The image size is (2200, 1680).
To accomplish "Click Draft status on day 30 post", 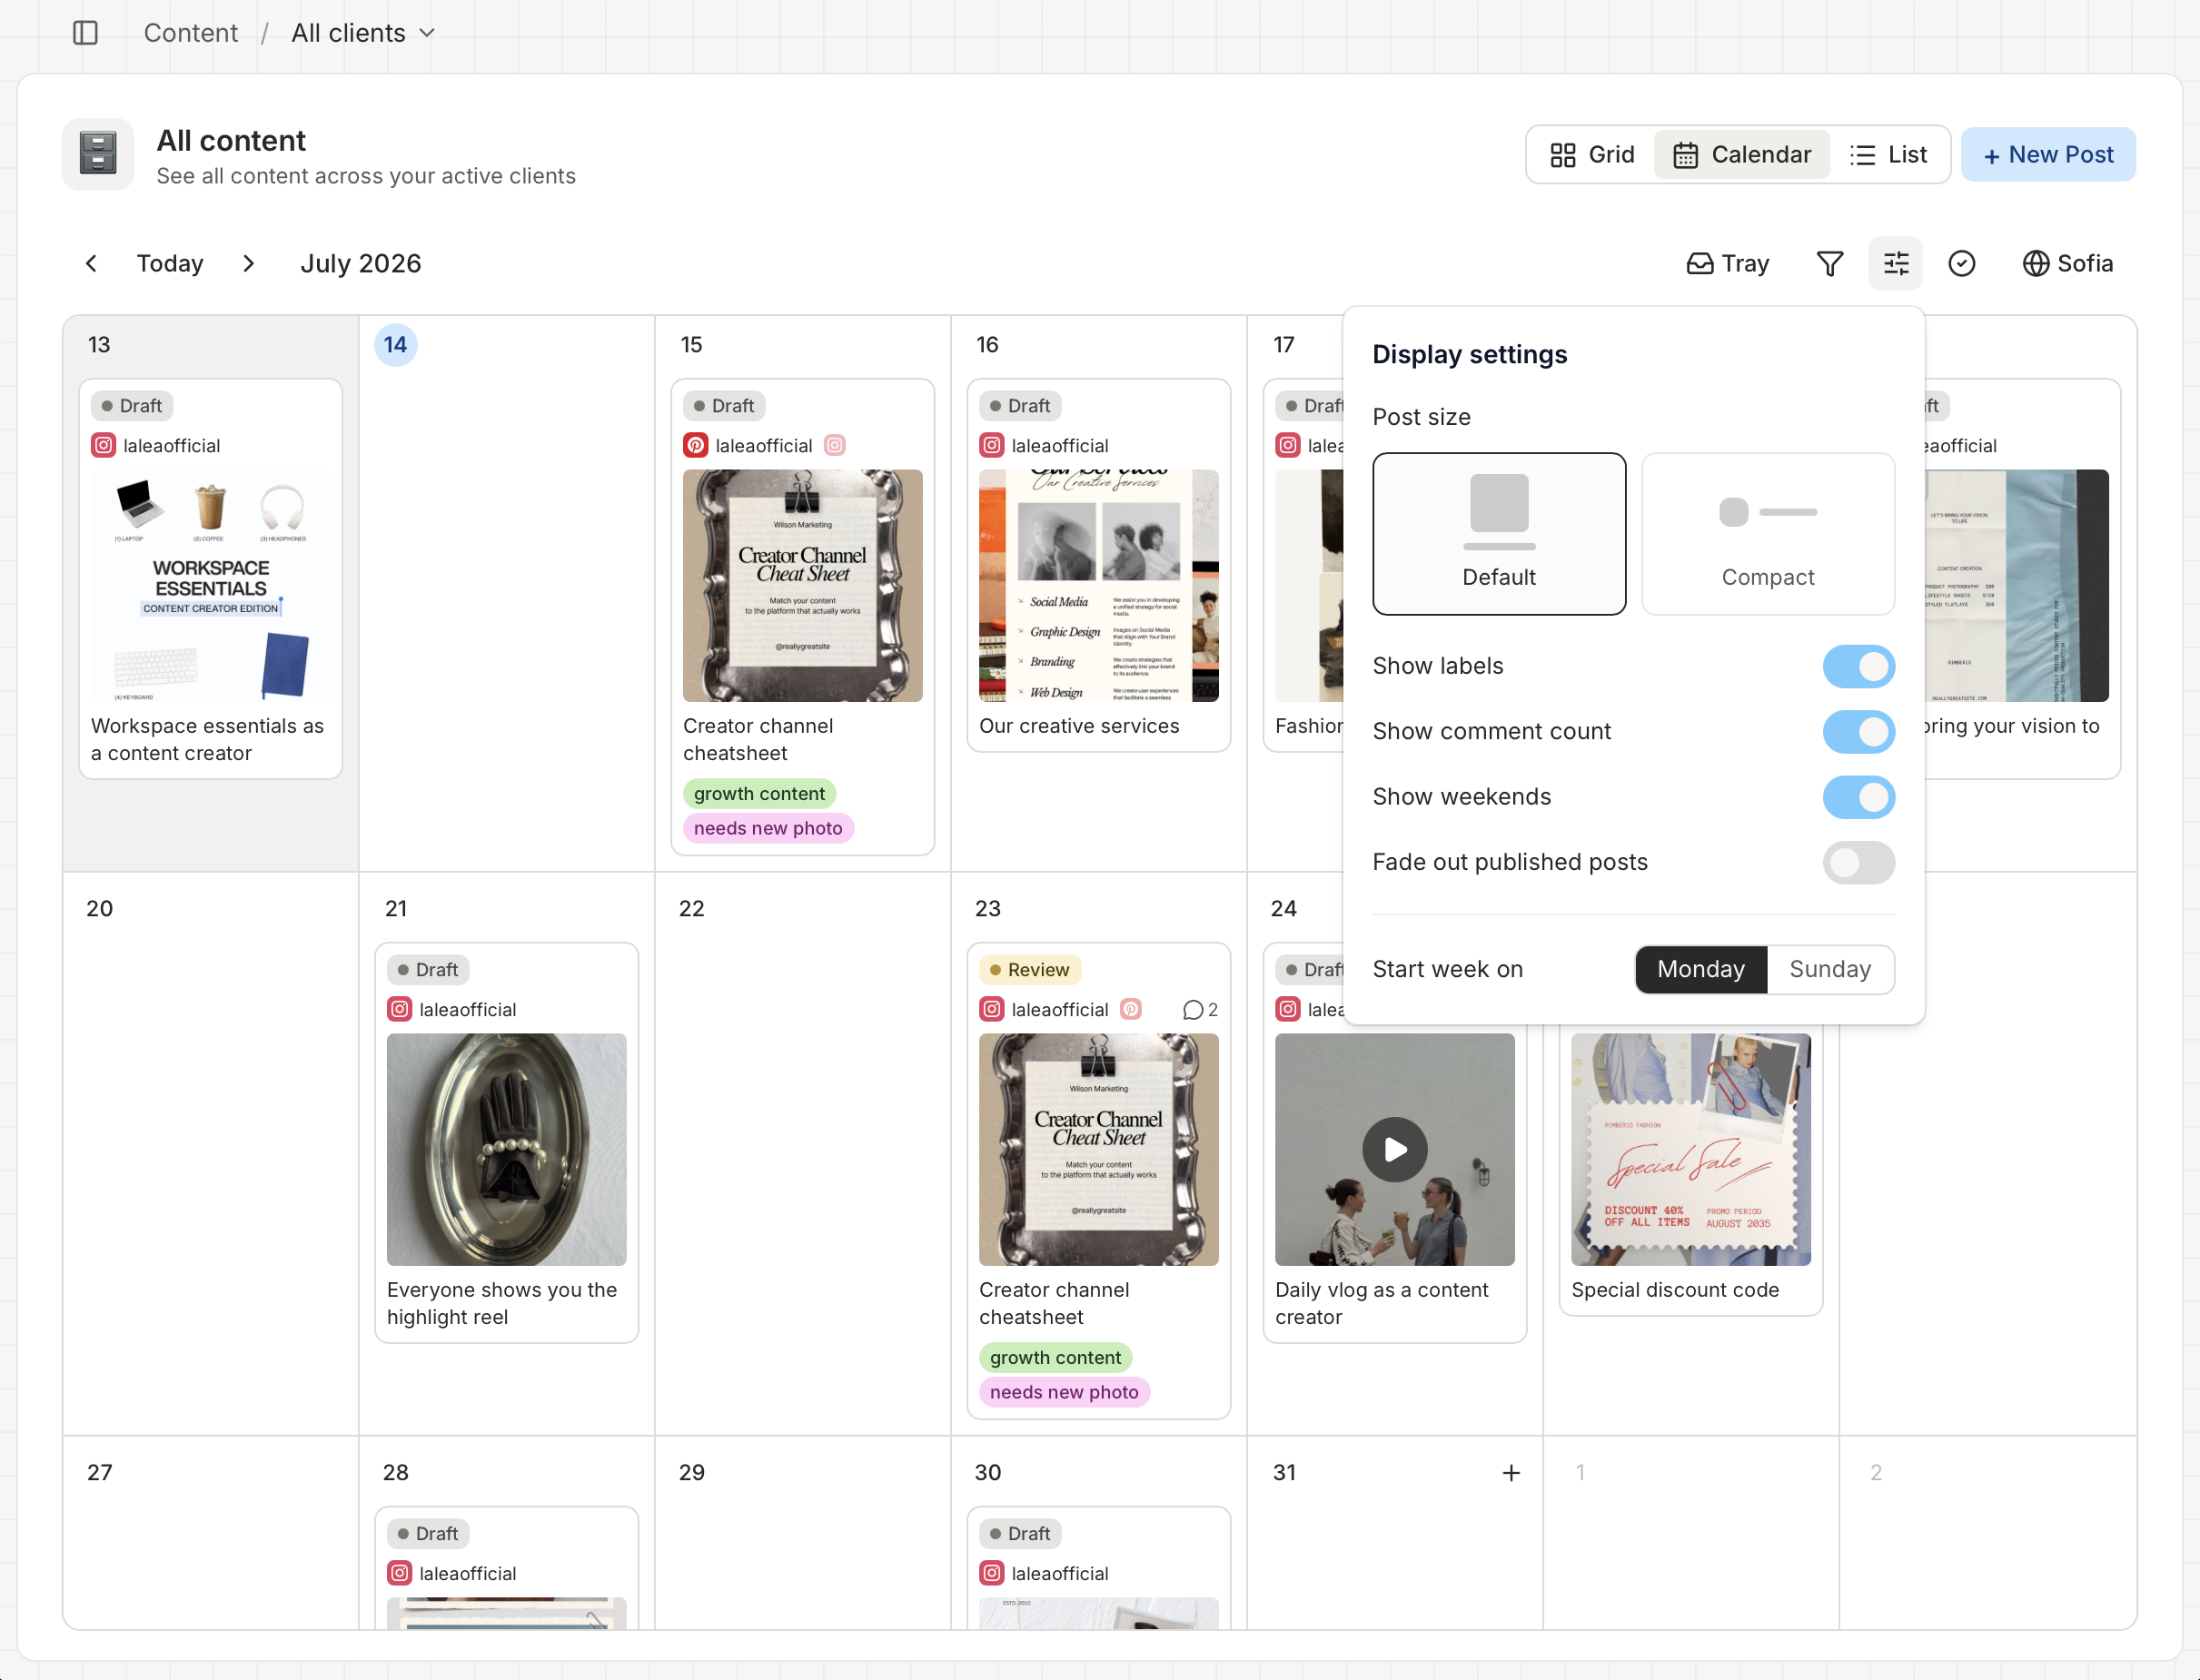I will (x=1020, y=1534).
